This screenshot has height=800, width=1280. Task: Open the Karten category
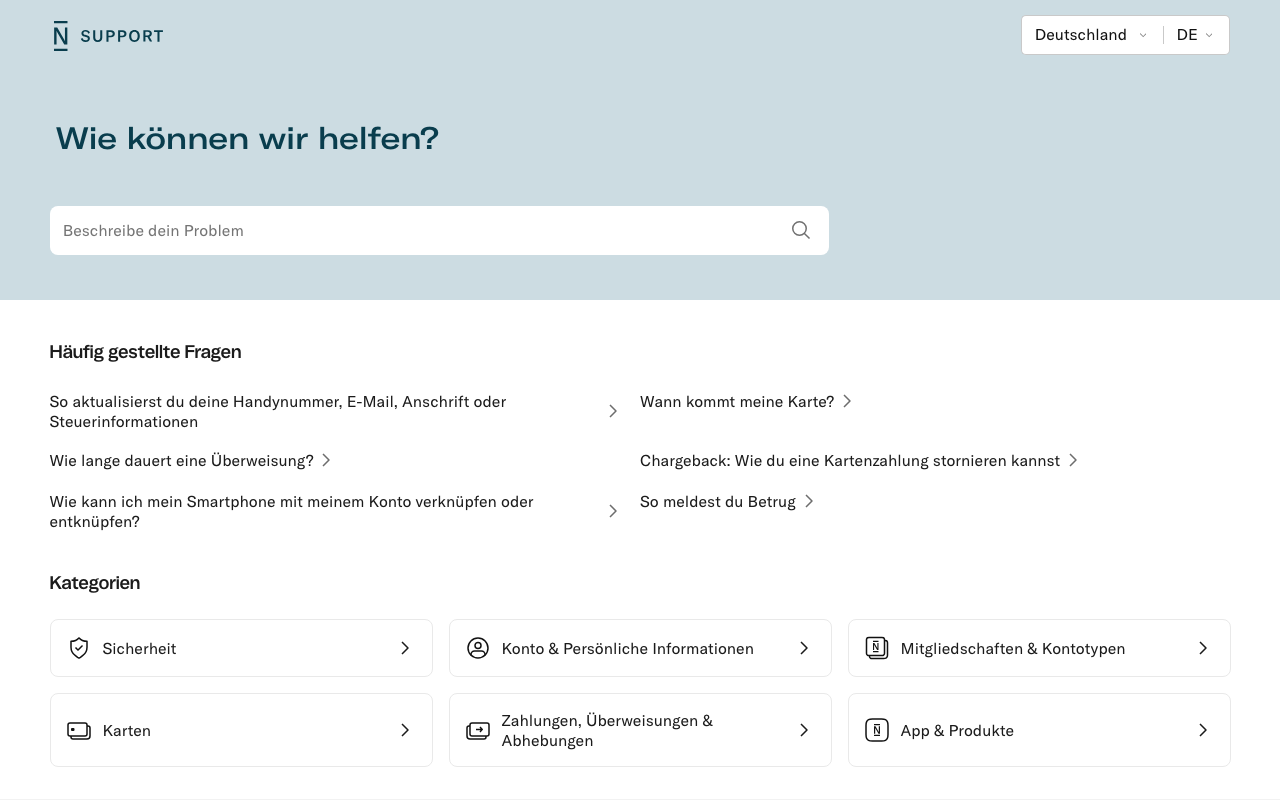(241, 730)
